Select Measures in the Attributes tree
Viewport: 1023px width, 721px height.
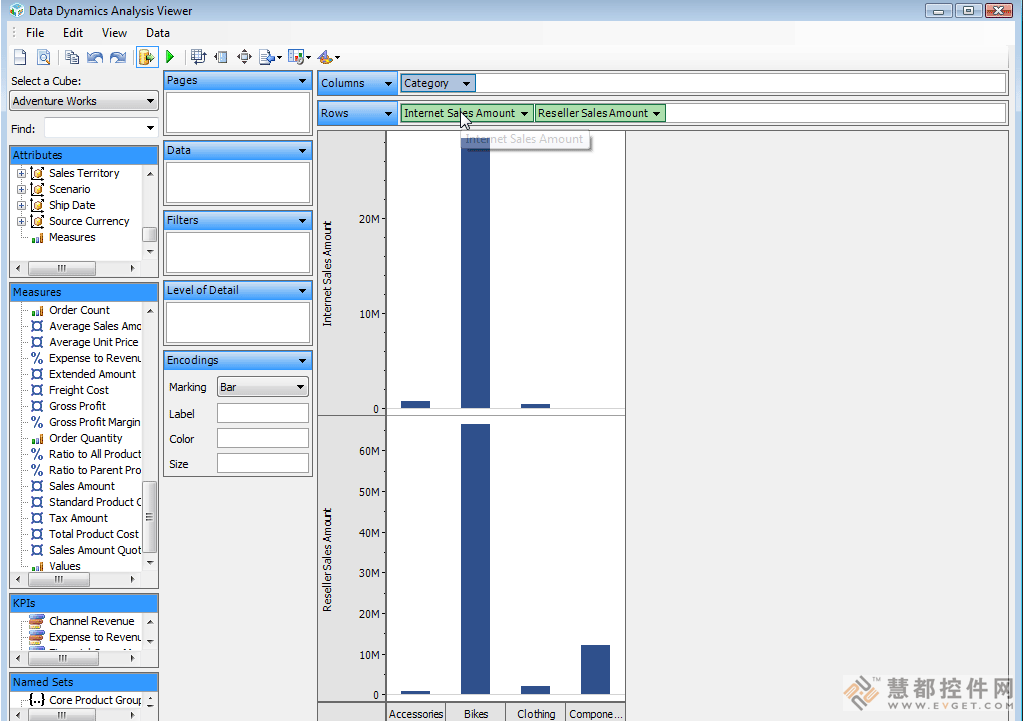click(x=72, y=238)
